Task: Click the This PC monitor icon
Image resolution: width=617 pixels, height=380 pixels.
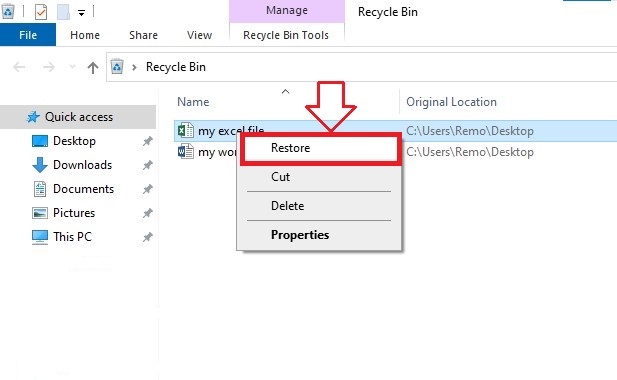Action: [x=40, y=237]
